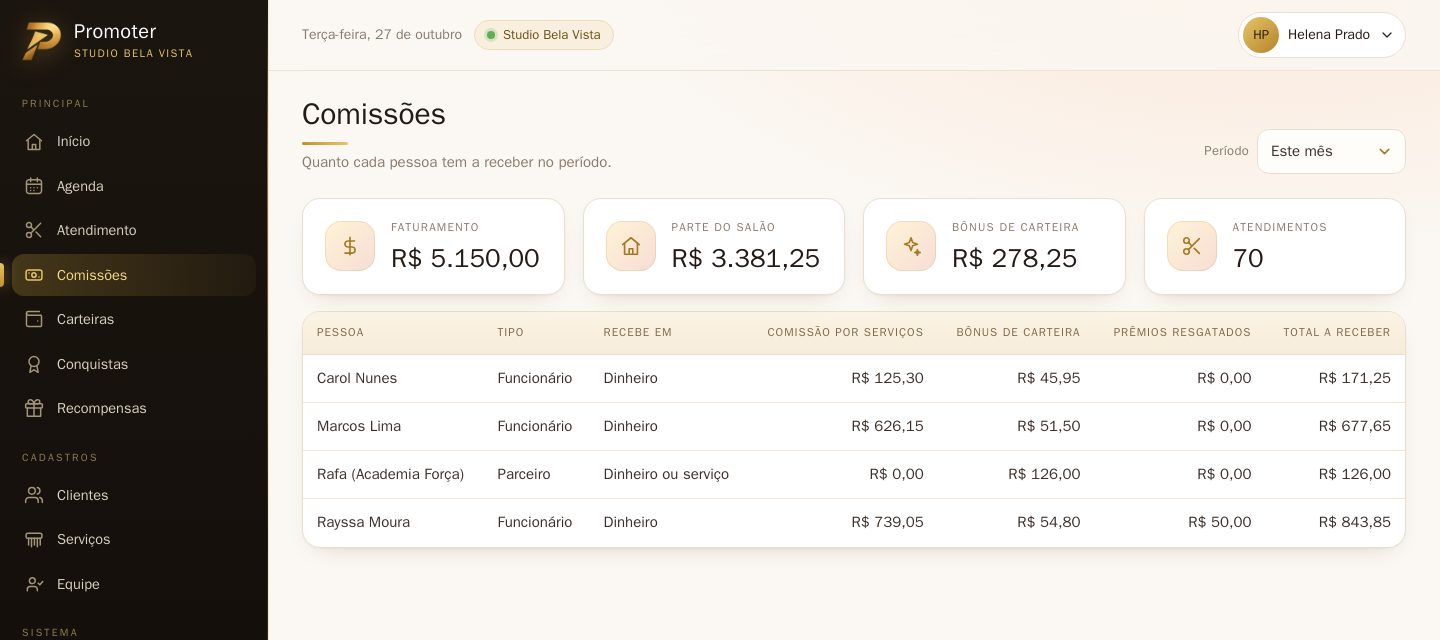
Task: Expand the Helena Prado user menu chevron
Action: pos(1387,35)
